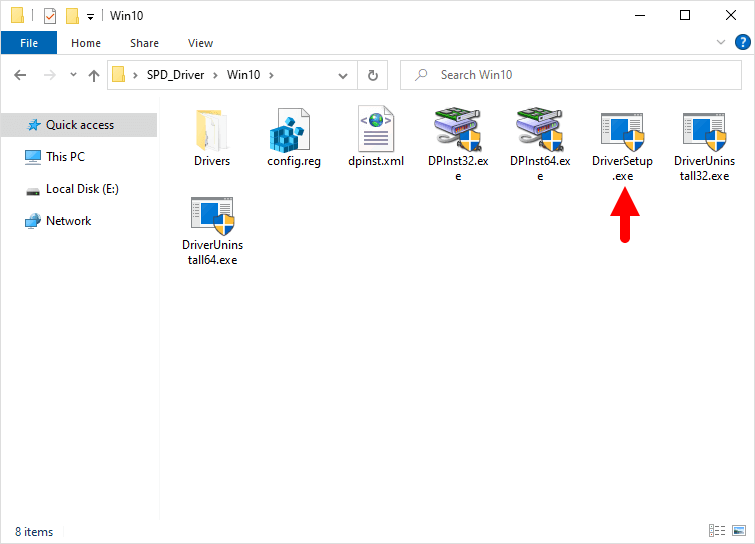Maximize the Win10 Explorer window
This screenshot has height=544, width=755.
click(685, 15)
